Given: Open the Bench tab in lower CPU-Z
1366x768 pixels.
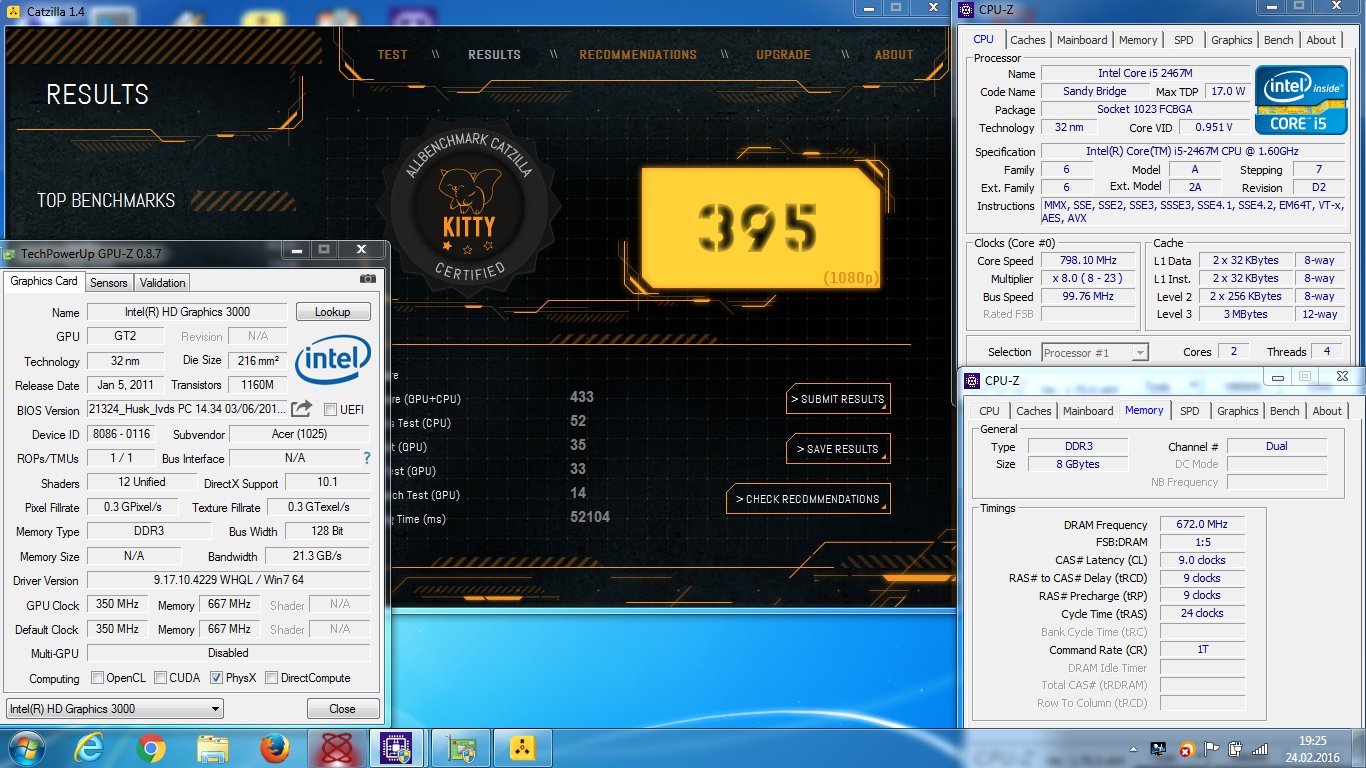Looking at the screenshot, I should [x=1284, y=411].
